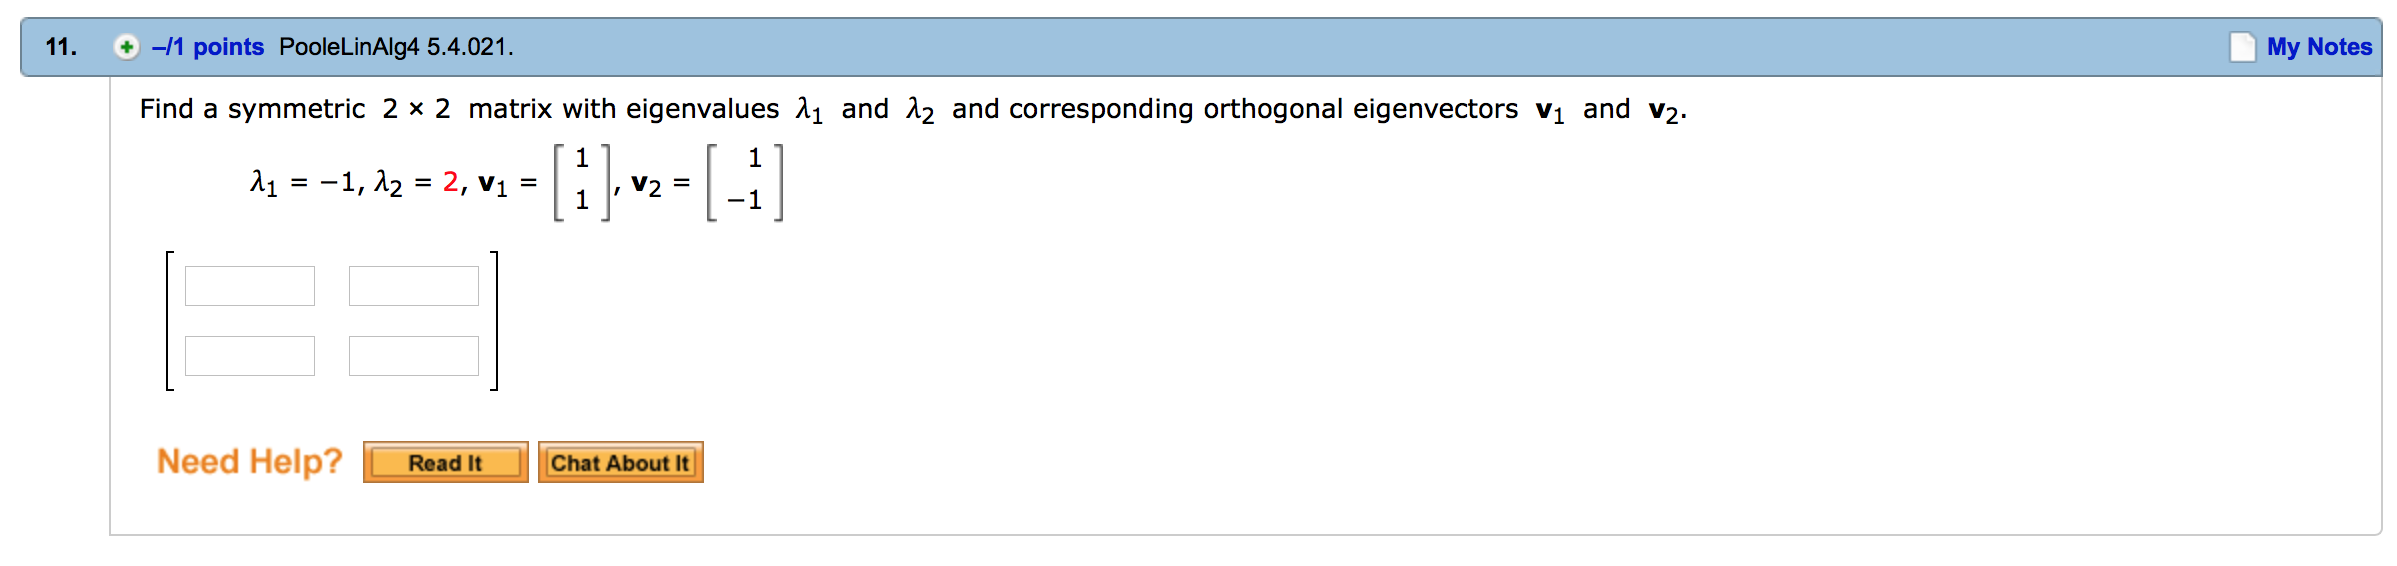Click the orange Need Help? text

[x=249, y=461]
